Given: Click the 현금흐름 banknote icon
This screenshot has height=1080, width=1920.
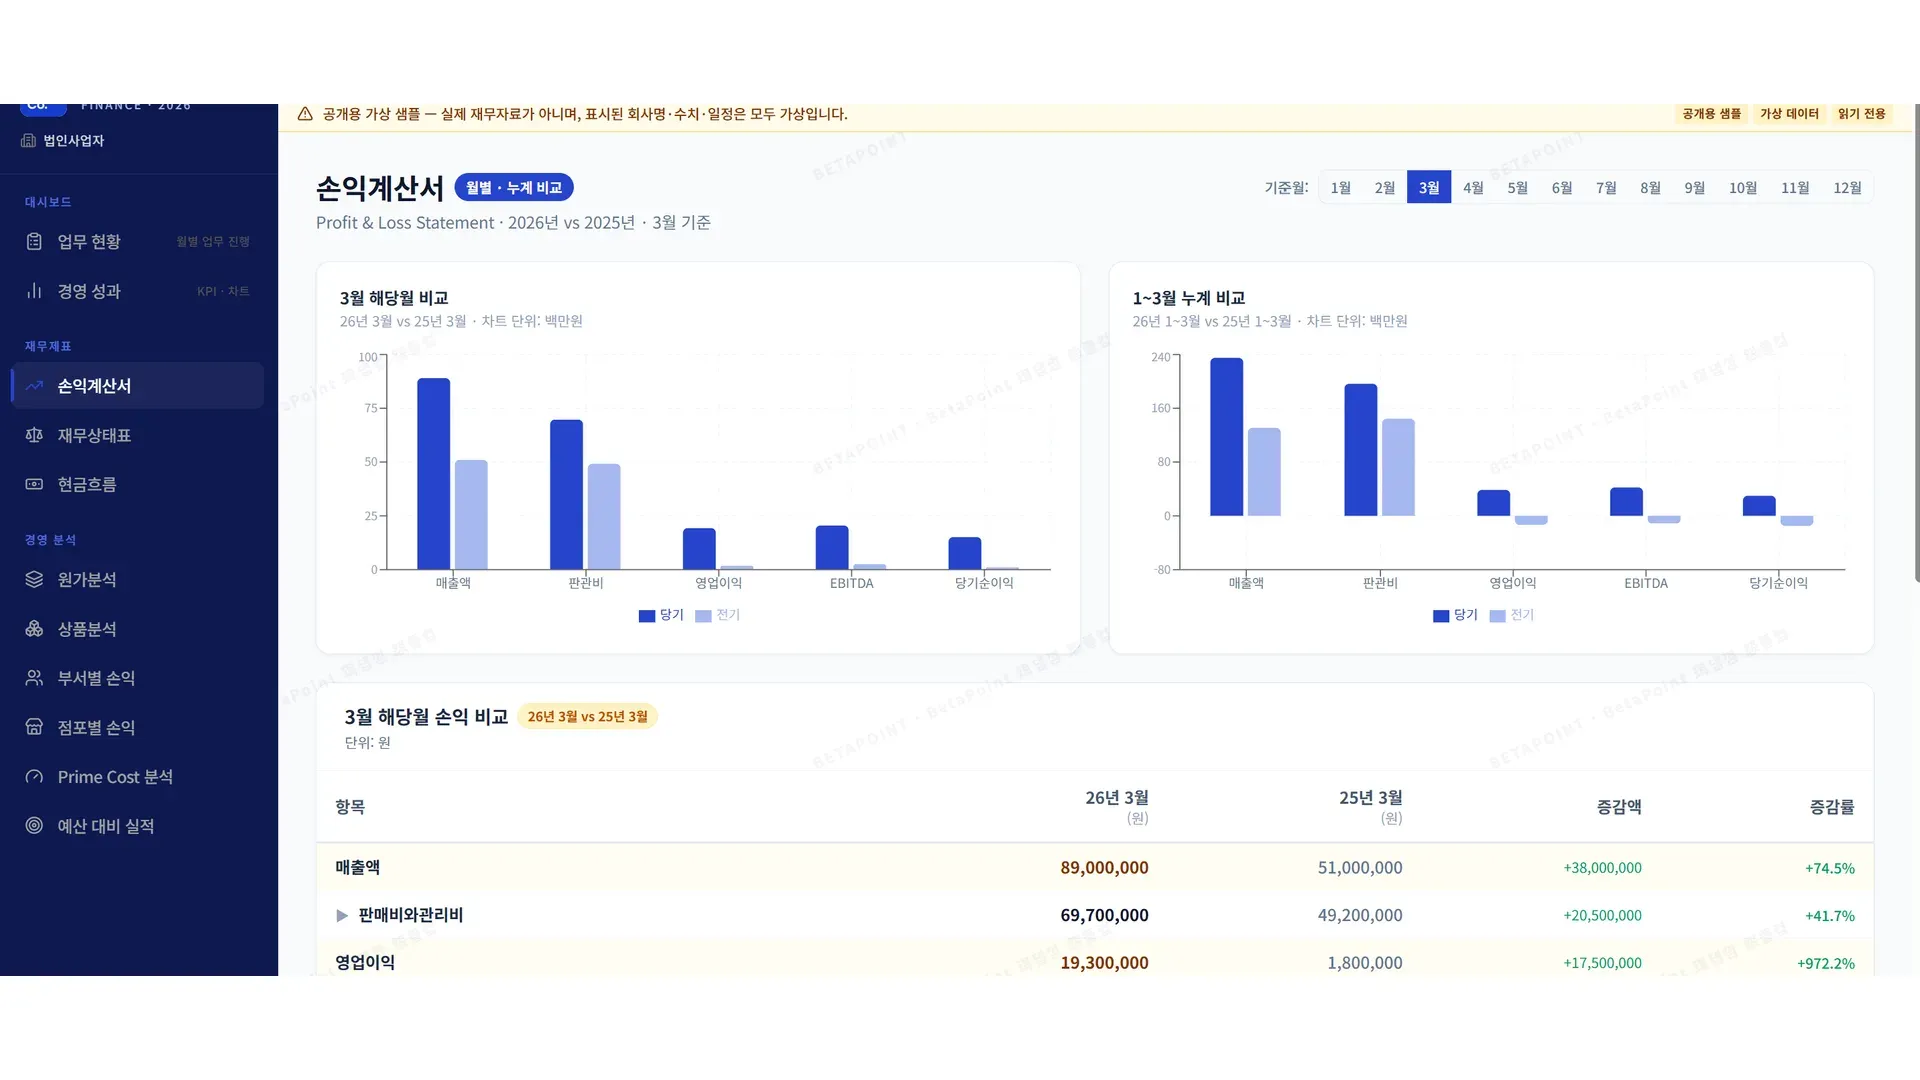Looking at the screenshot, I should 34,484.
